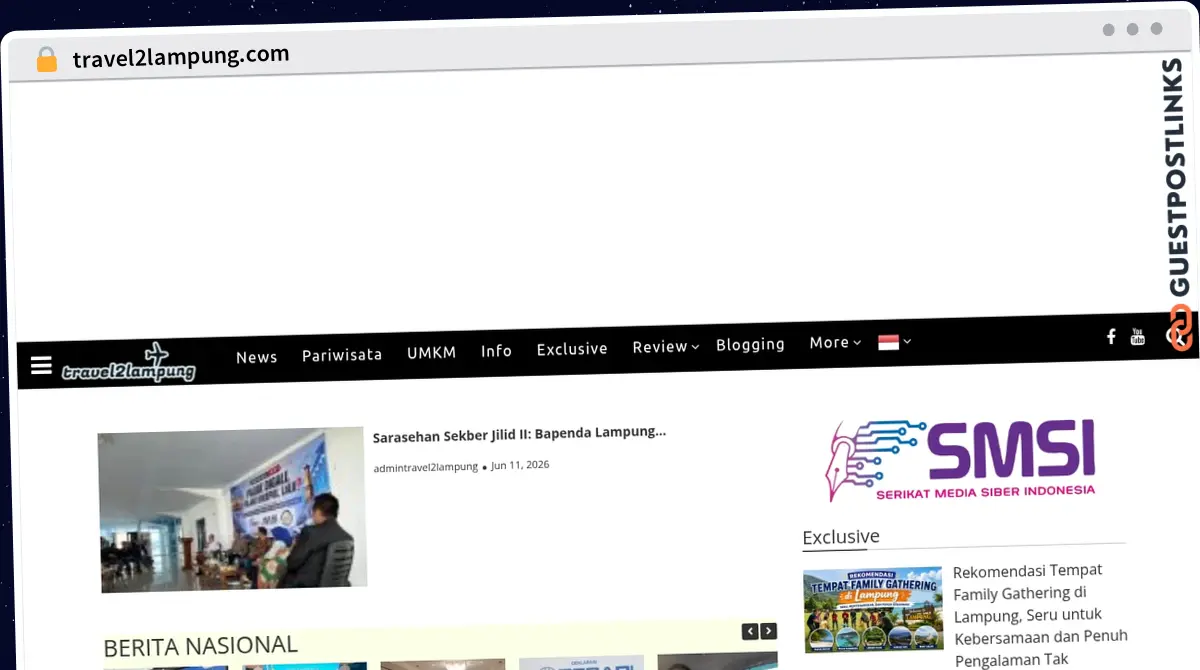Show previous Berita Nasional slide
The width and height of the screenshot is (1200, 670).
[x=750, y=631]
